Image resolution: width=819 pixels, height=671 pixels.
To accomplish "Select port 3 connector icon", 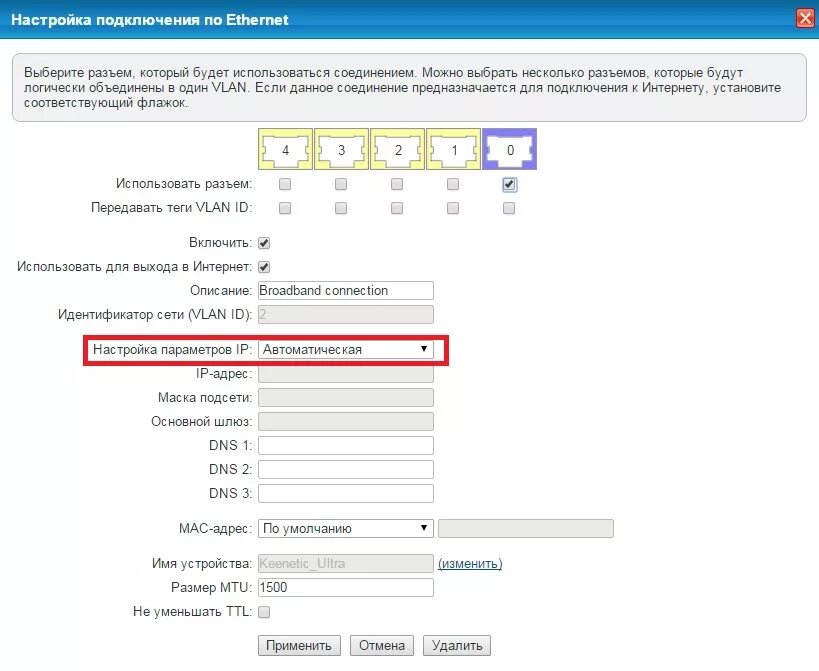I will [x=341, y=149].
